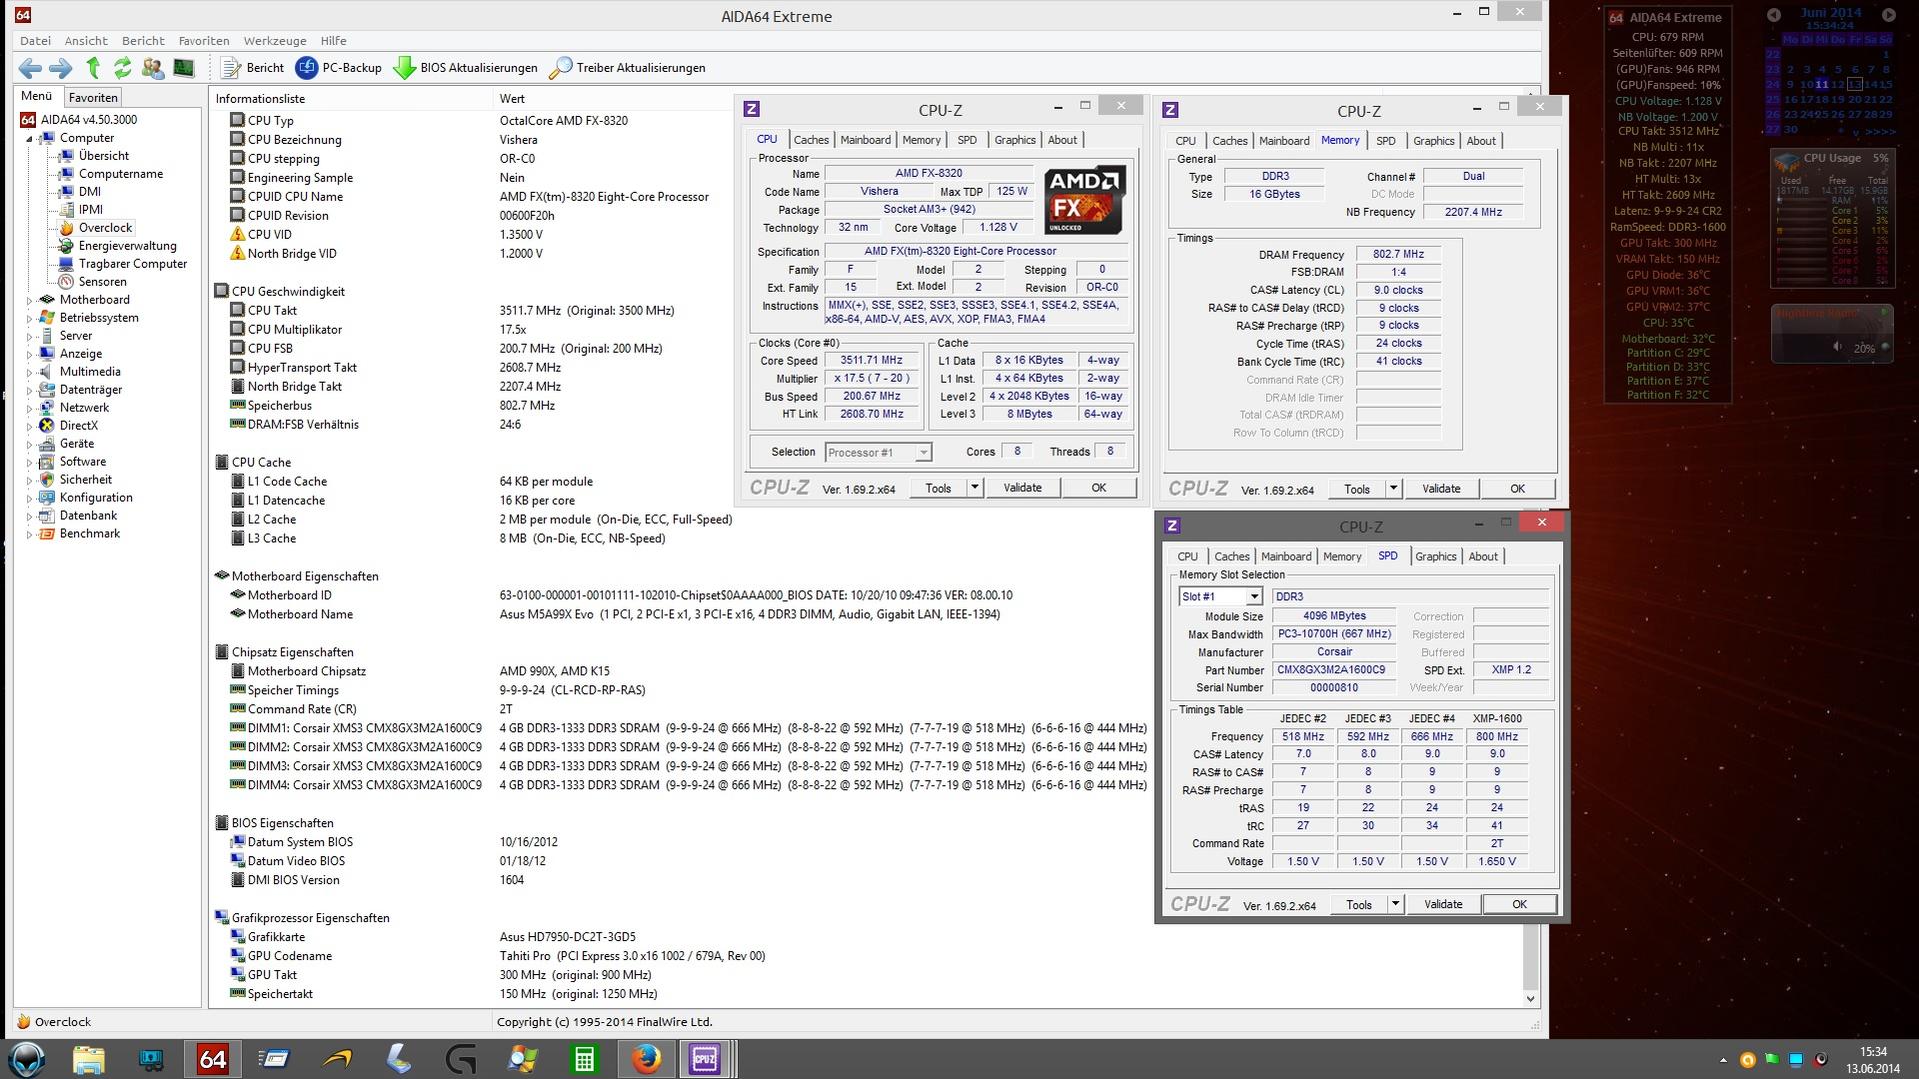Switch to Caches tab in CPU-Z processor window
This screenshot has height=1079, width=1919.
click(811, 140)
